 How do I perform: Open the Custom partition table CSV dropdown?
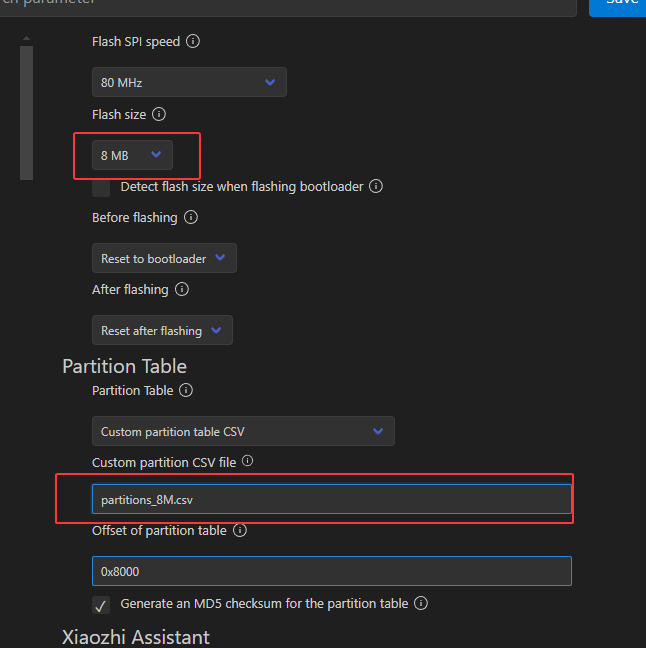point(243,431)
